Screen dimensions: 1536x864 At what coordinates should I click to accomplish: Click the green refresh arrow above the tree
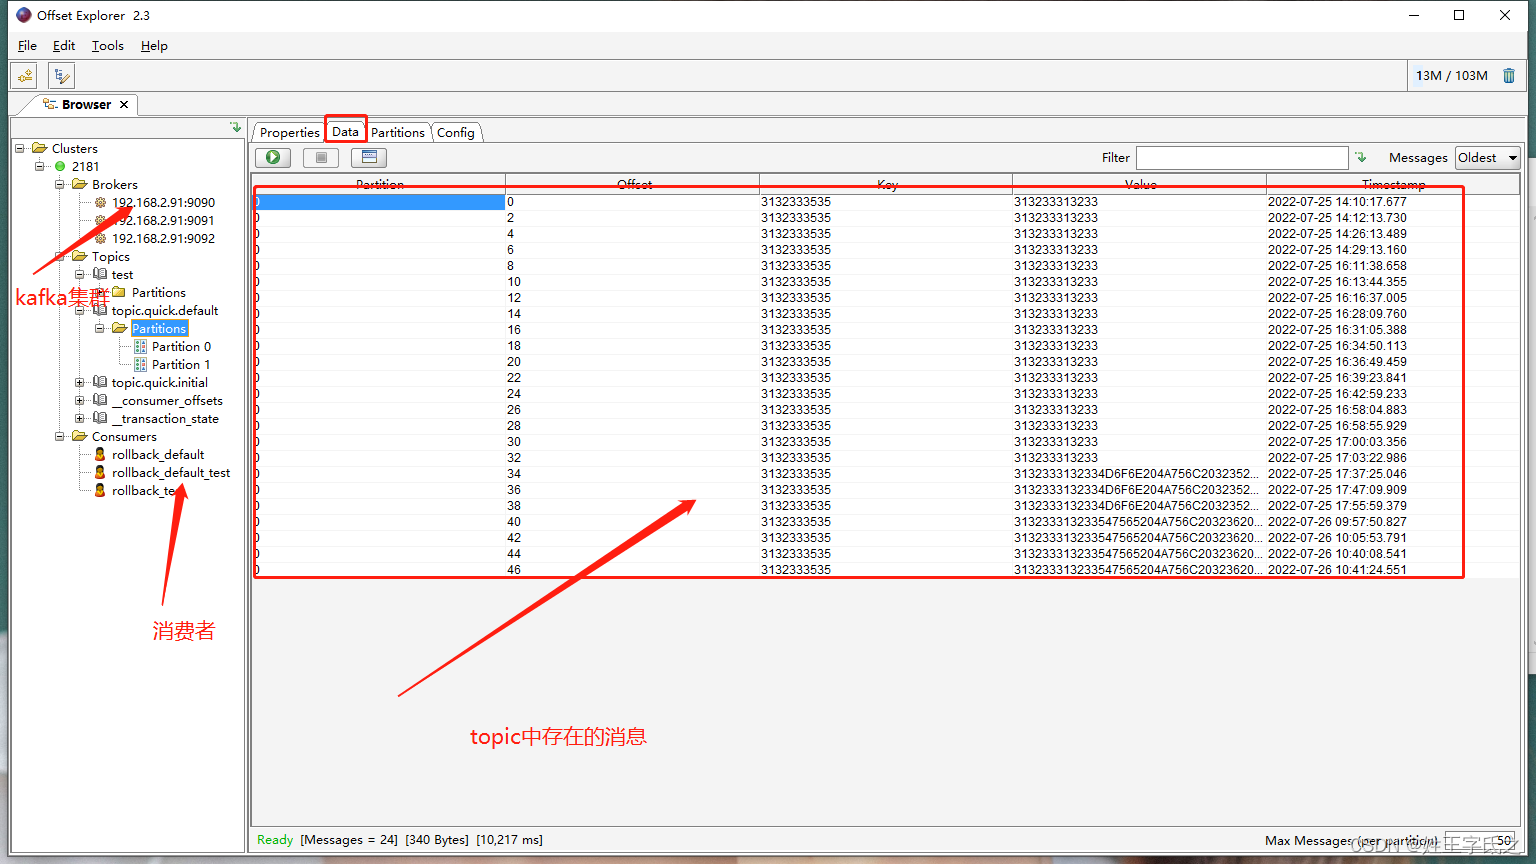pyautogui.click(x=236, y=127)
